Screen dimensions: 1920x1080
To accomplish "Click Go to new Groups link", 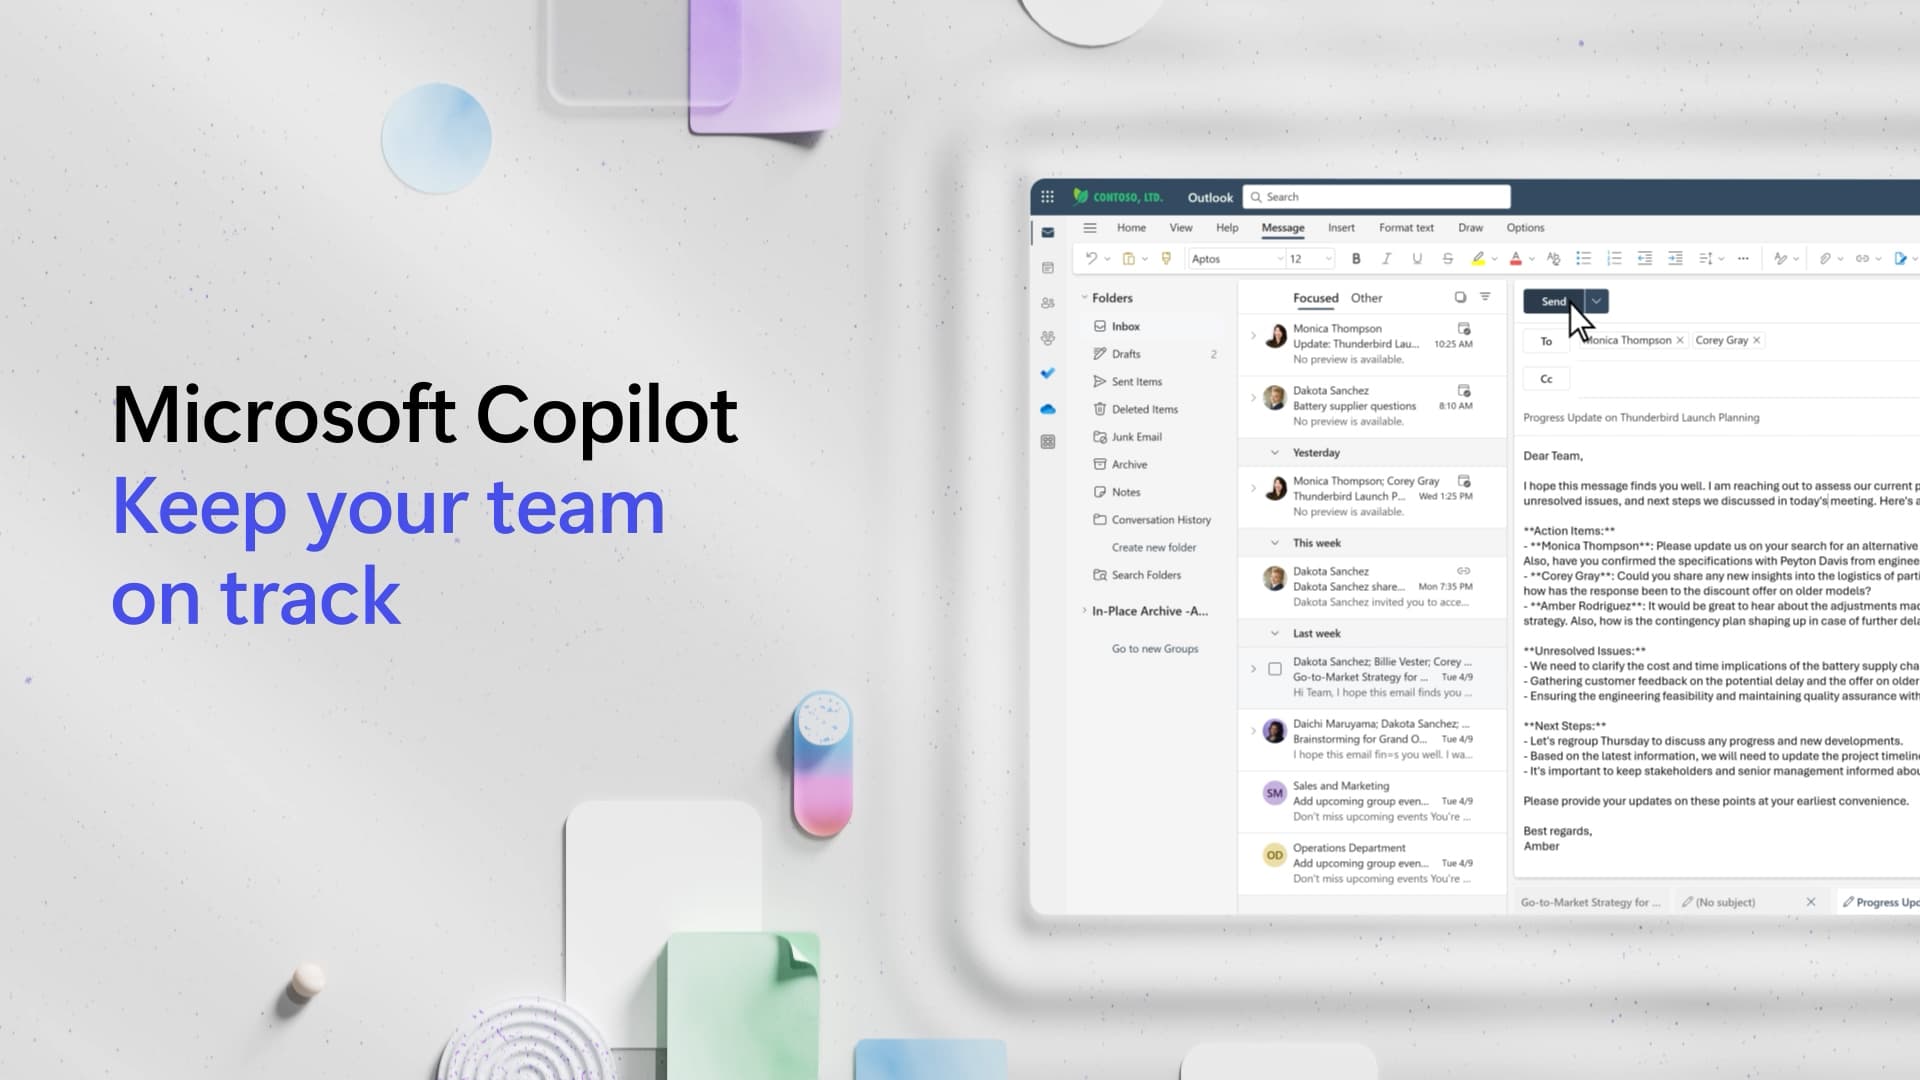I will (x=1154, y=647).
